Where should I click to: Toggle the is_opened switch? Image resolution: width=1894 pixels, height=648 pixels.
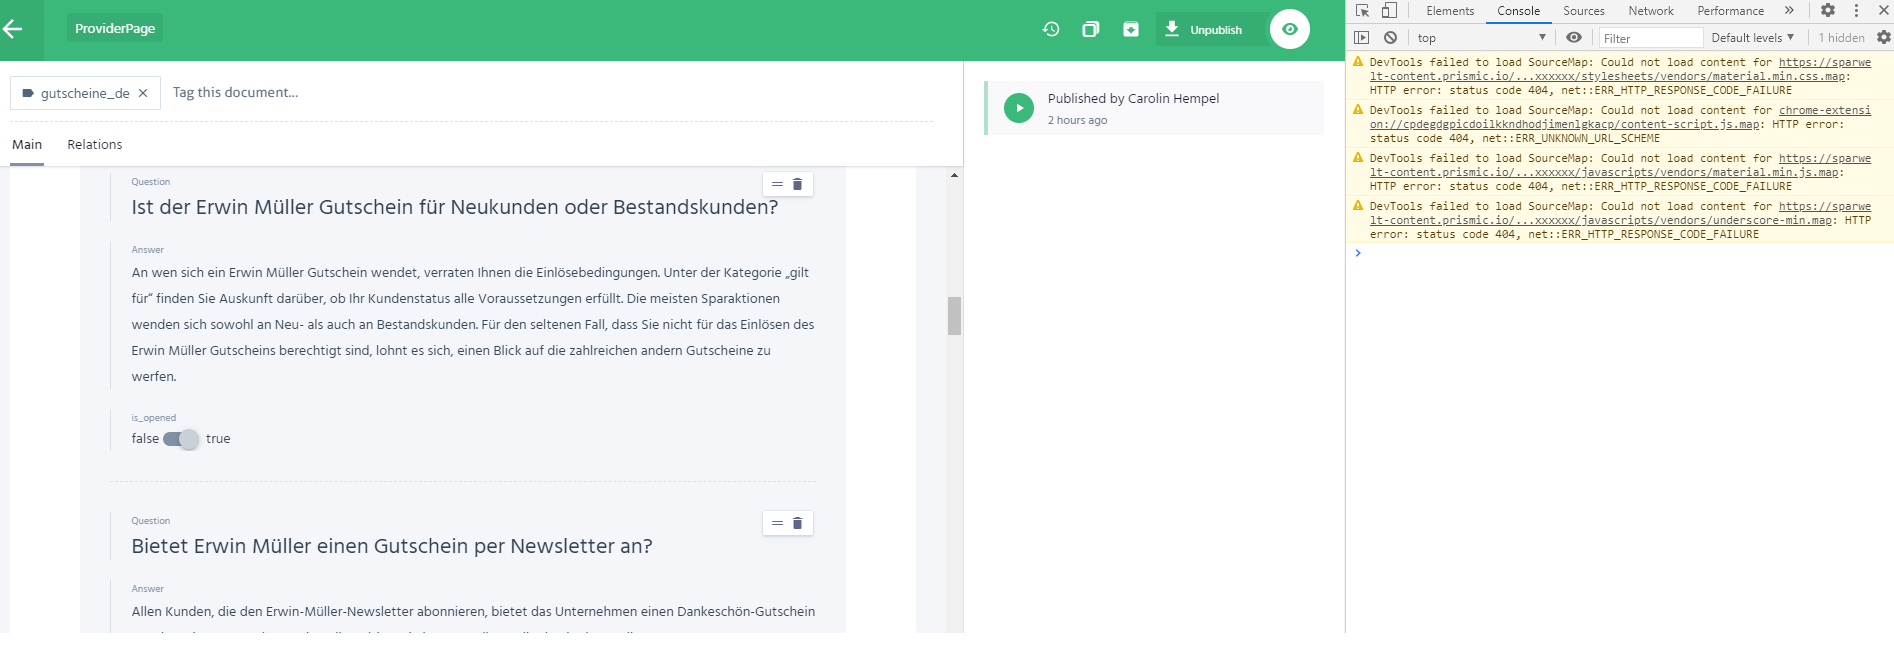tap(182, 439)
